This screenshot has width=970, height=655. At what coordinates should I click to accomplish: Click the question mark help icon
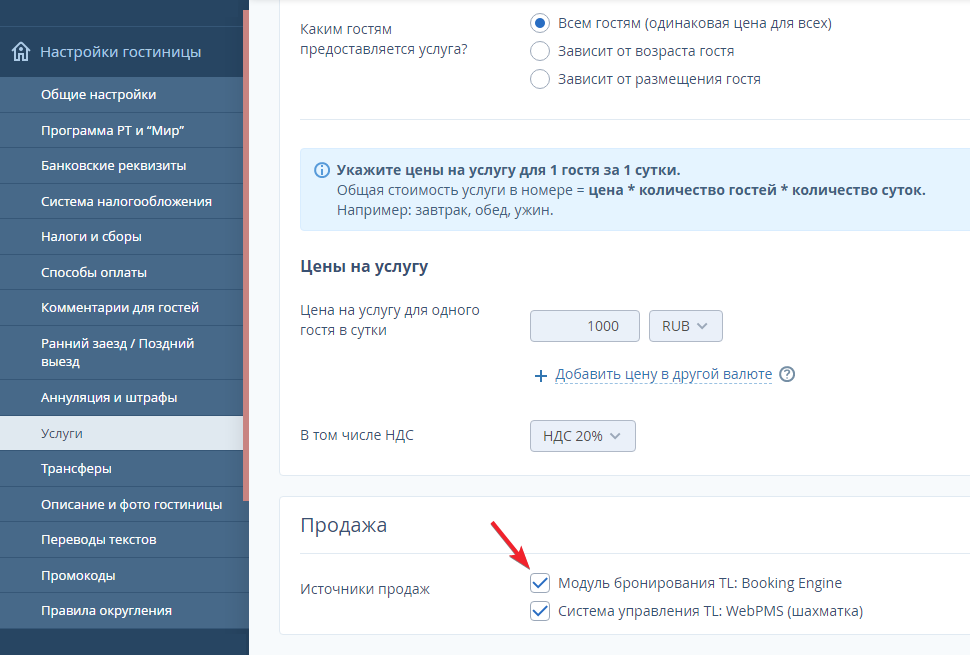click(x=787, y=374)
